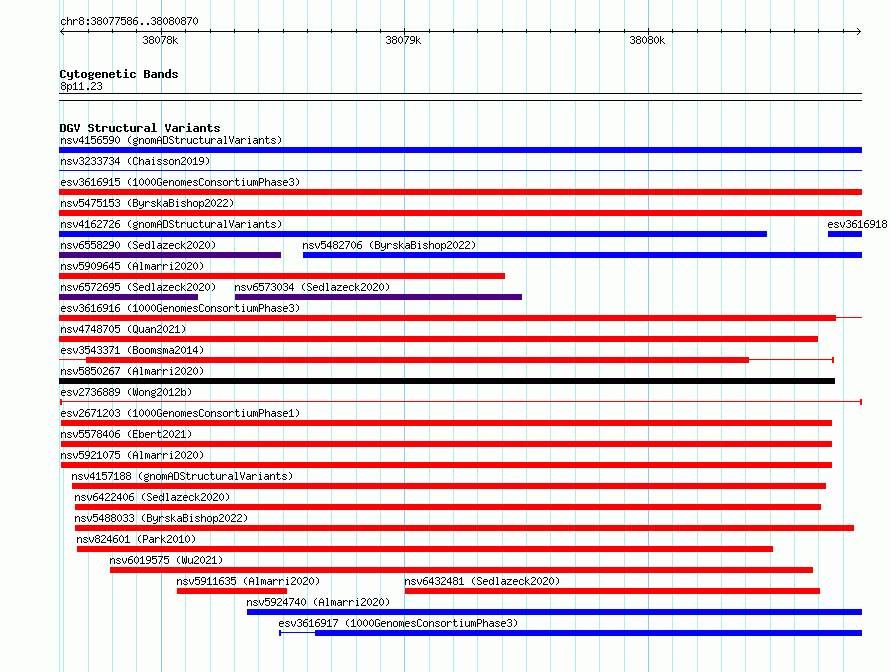Open the nsv6558290 (Sedlazeck2020) label
The height and width of the screenshot is (672, 890).
pos(138,245)
